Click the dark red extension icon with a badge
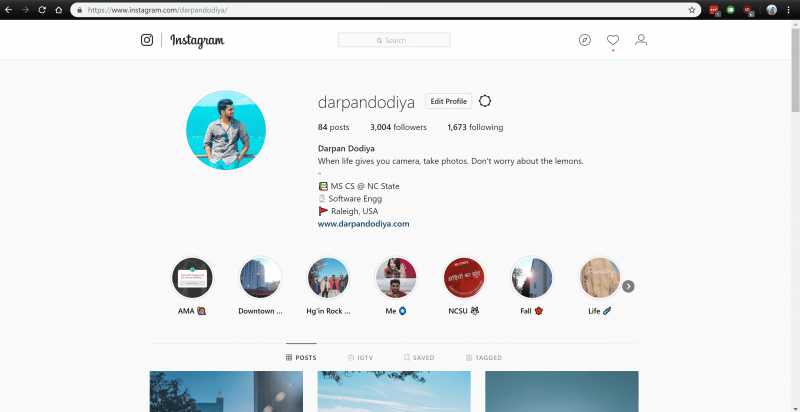Screen dimensions: 800x412 748,10
